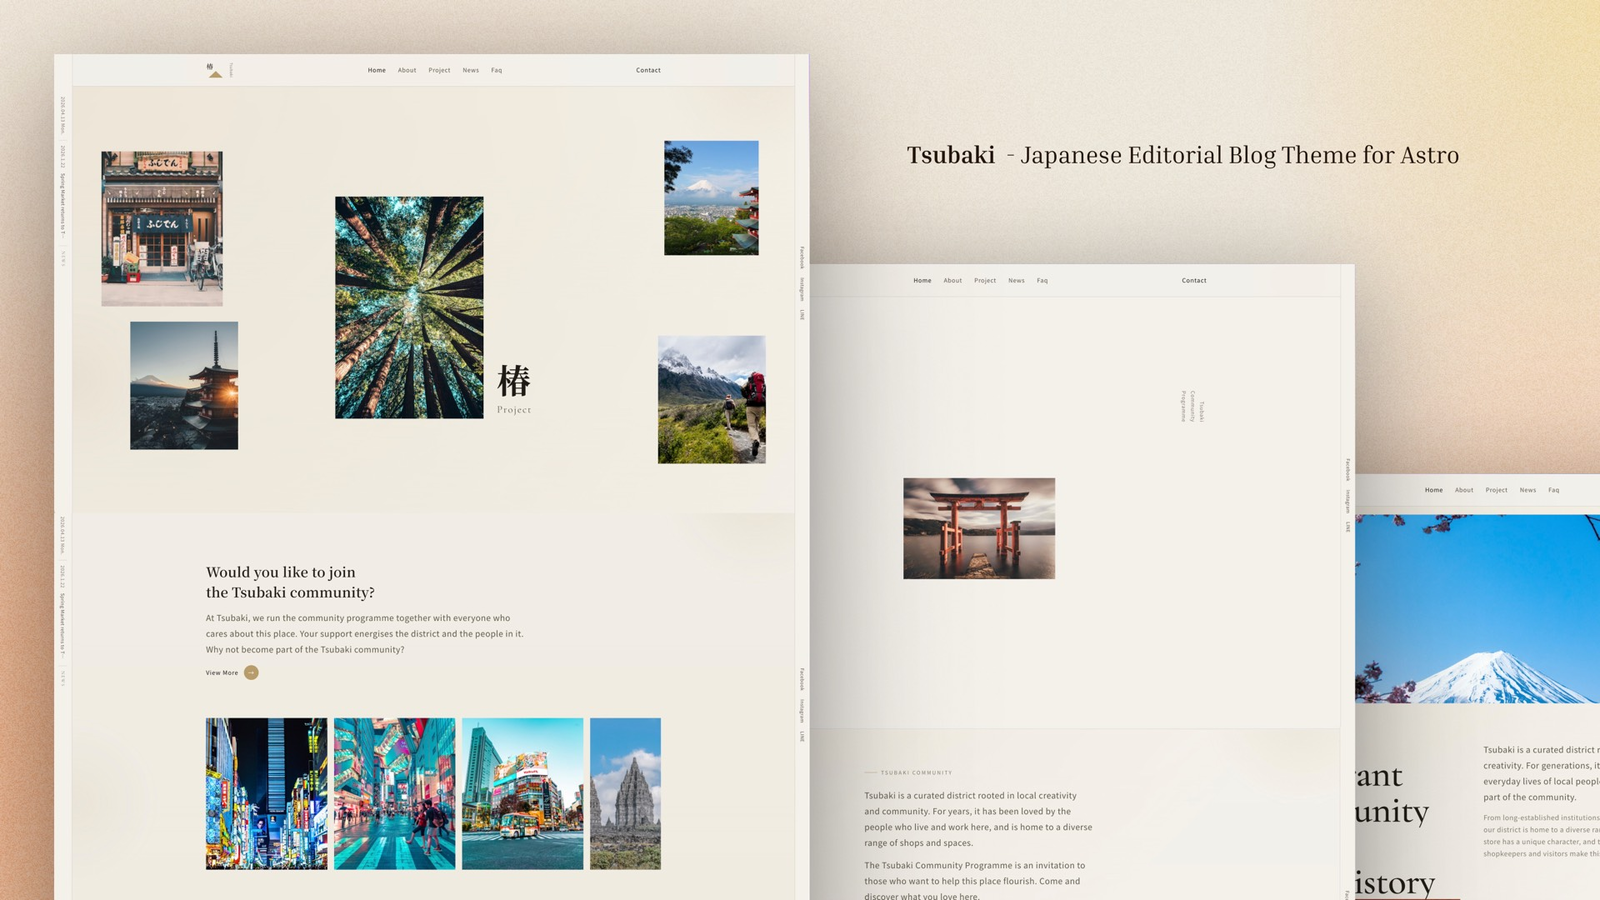Click Contact in the collage page header
The width and height of the screenshot is (1600, 900).
(x=648, y=70)
